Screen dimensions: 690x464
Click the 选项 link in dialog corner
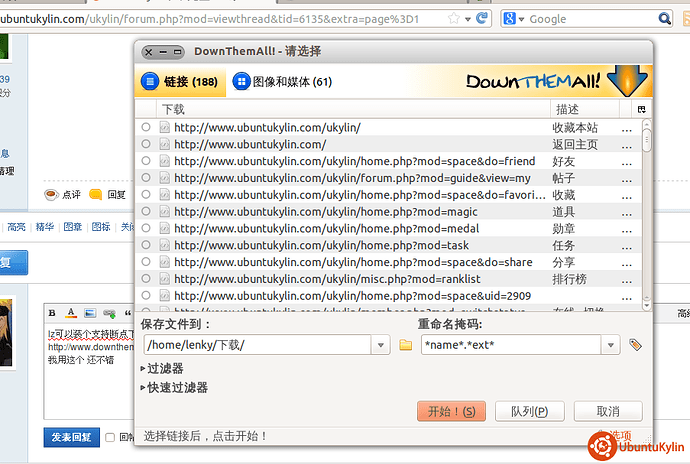click(x=621, y=435)
